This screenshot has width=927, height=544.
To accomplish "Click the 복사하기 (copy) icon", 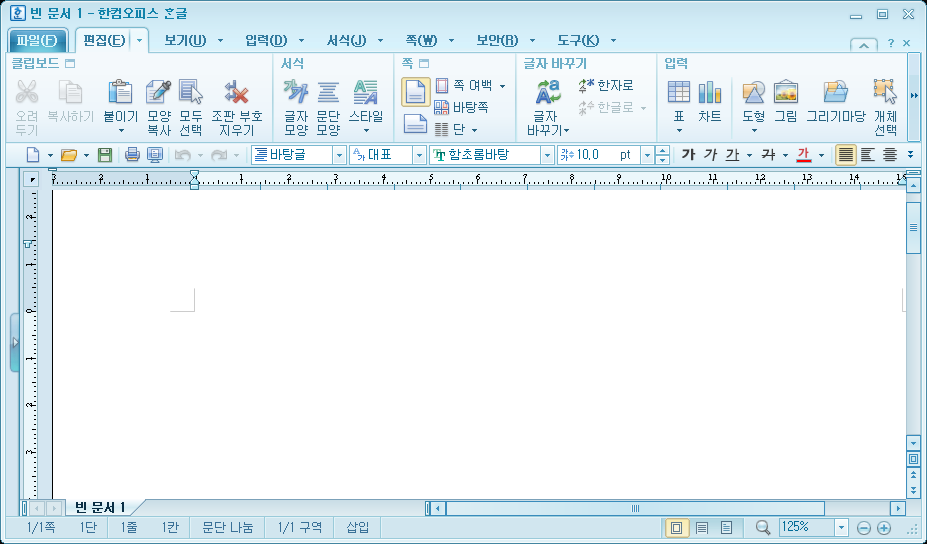I will (x=70, y=92).
